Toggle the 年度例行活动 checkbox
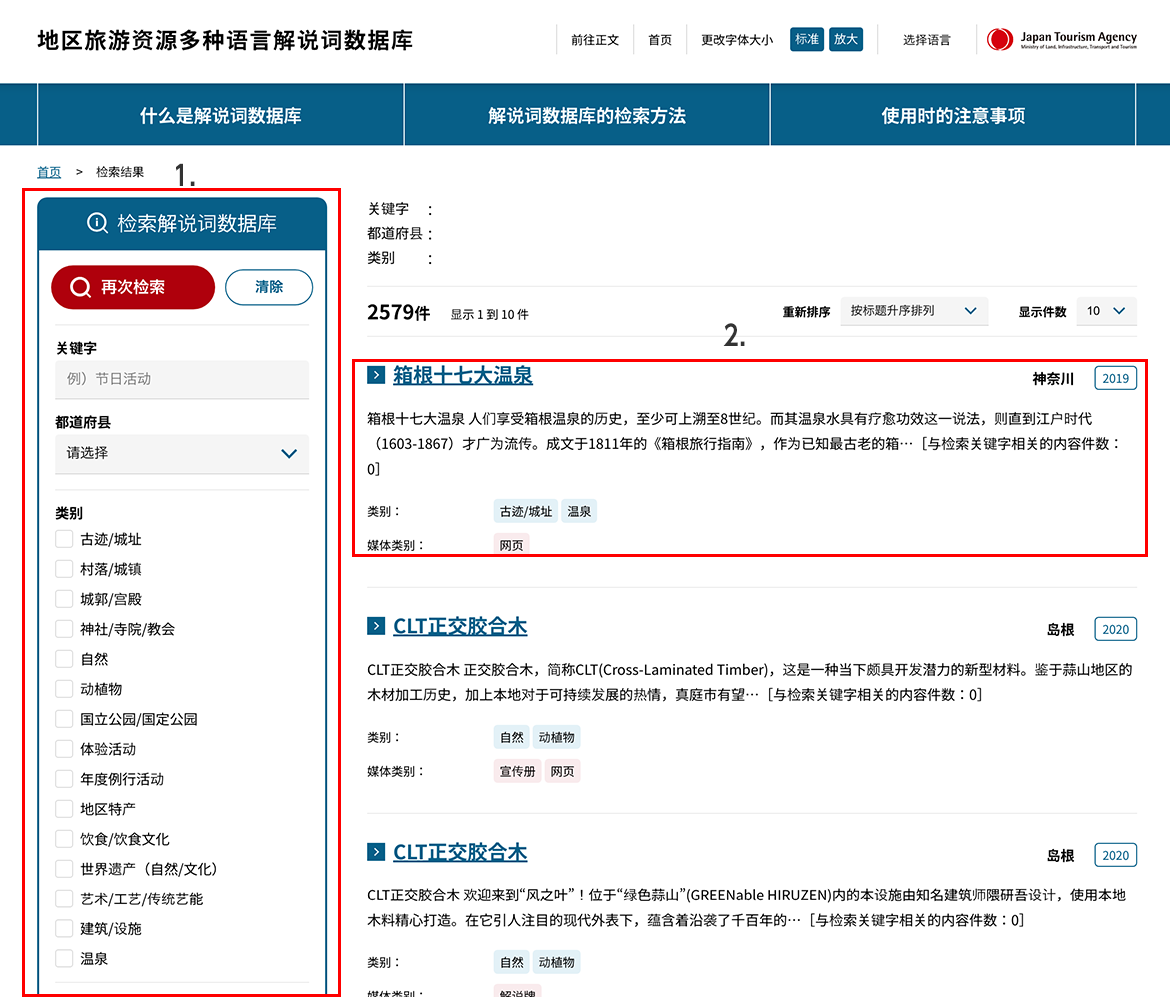Viewport: 1170px width, 997px height. point(64,778)
